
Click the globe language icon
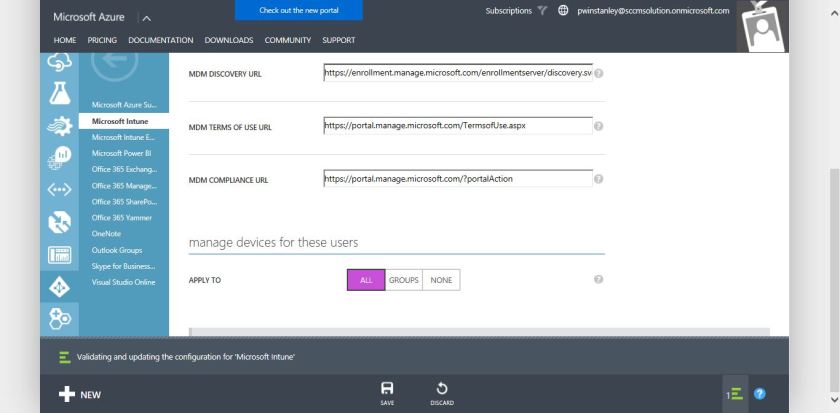(x=563, y=11)
